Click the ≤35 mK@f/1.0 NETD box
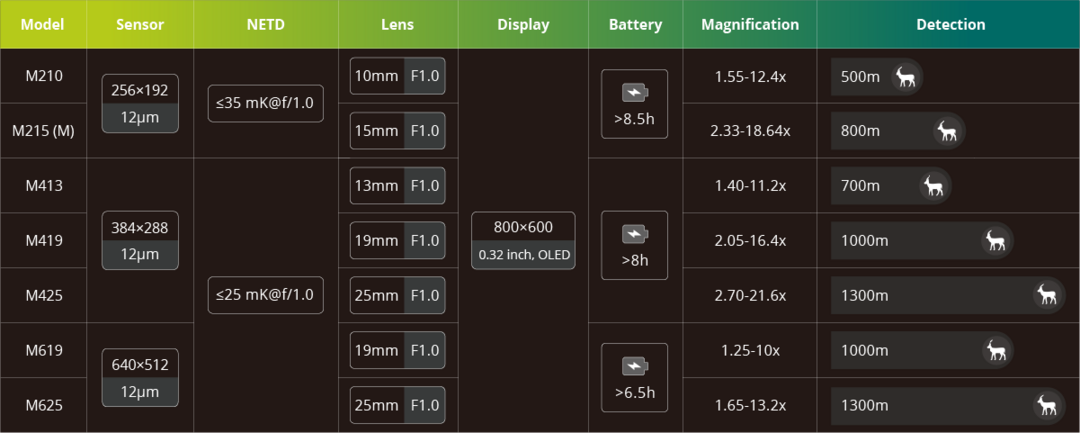The image size is (1080, 433). pos(265,103)
